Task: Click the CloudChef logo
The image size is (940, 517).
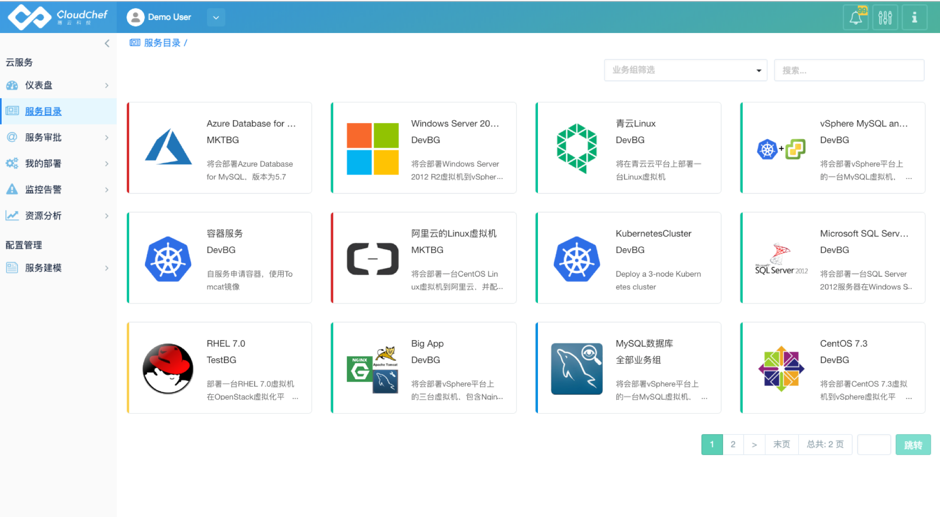Action: (x=58, y=17)
